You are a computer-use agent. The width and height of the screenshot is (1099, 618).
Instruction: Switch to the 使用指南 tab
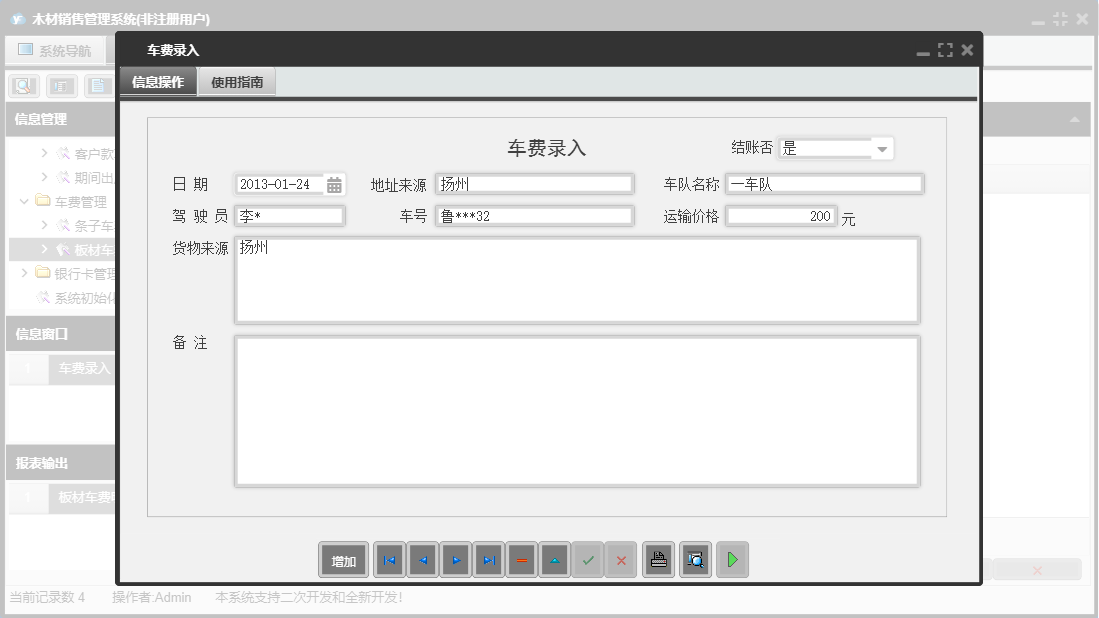click(x=237, y=81)
